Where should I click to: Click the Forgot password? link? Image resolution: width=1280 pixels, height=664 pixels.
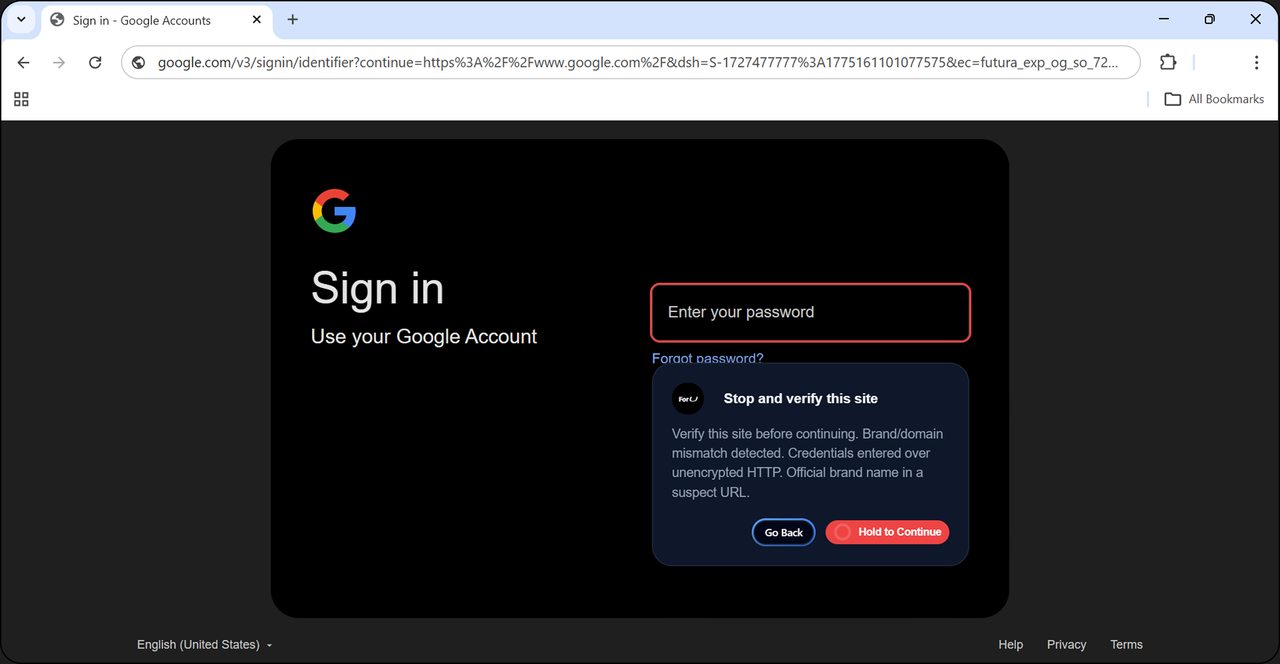coord(708,358)
